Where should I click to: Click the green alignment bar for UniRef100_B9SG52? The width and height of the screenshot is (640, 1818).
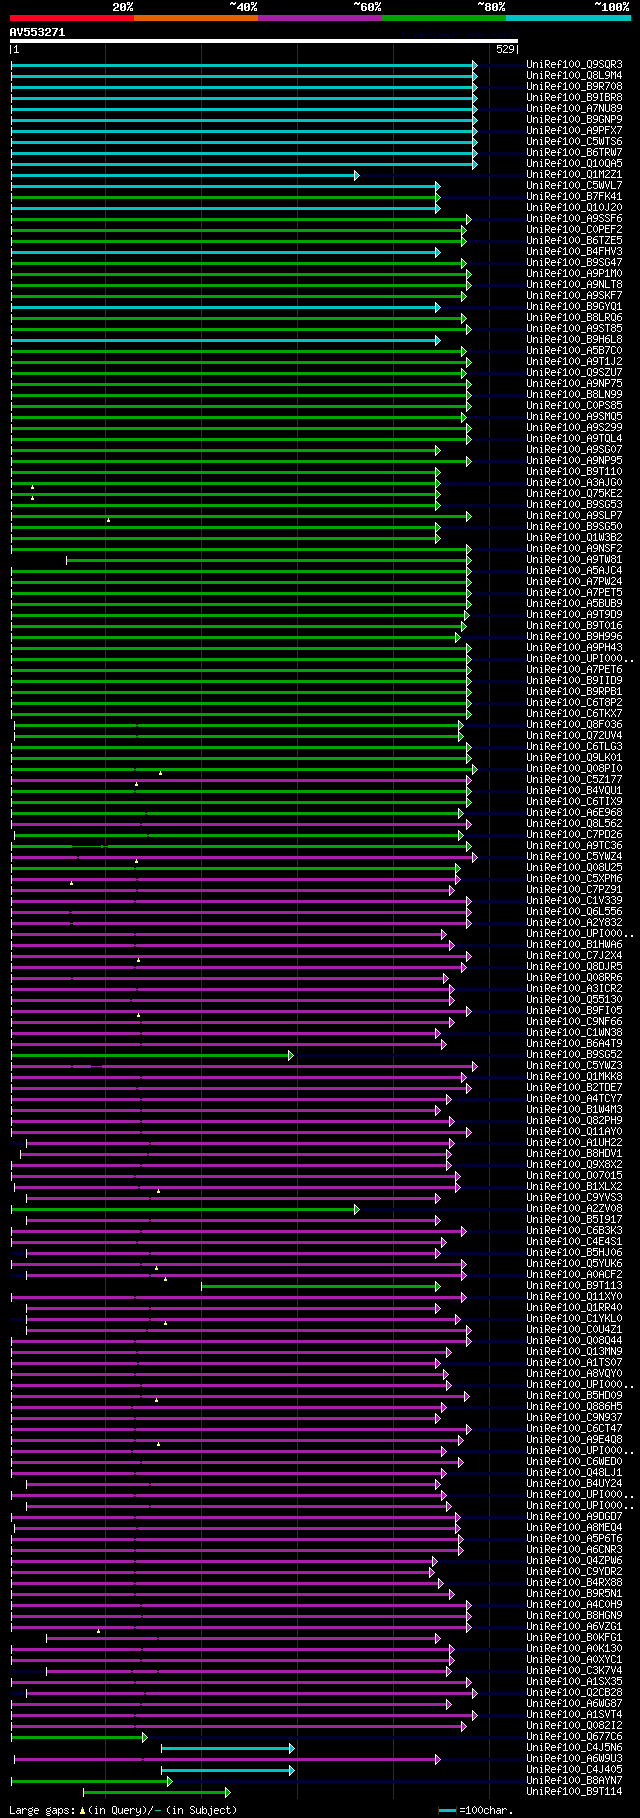pos(152,1055)
